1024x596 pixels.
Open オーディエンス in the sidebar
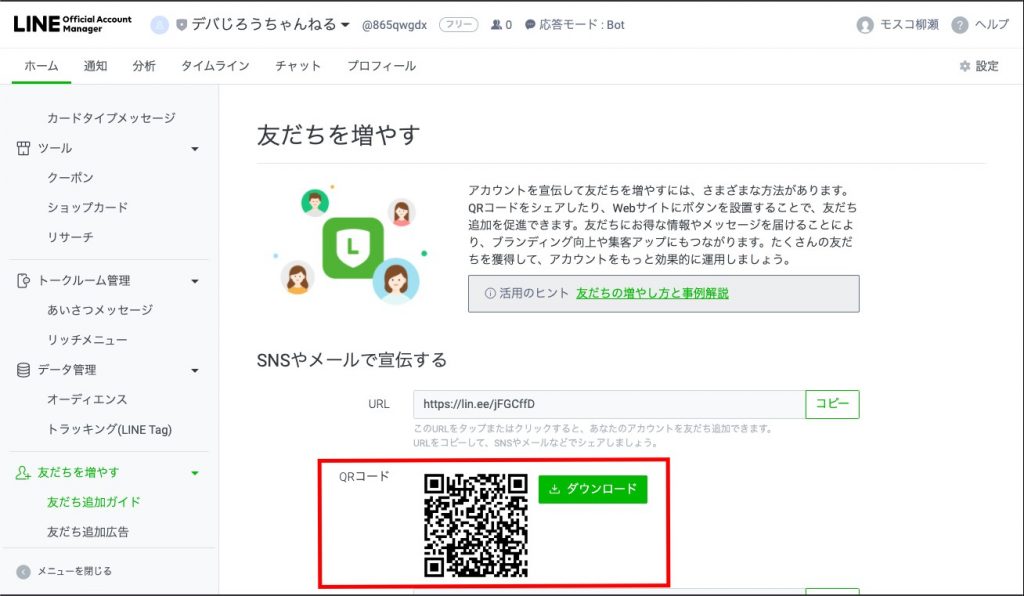pyautogui.click(x=88, y=400)
